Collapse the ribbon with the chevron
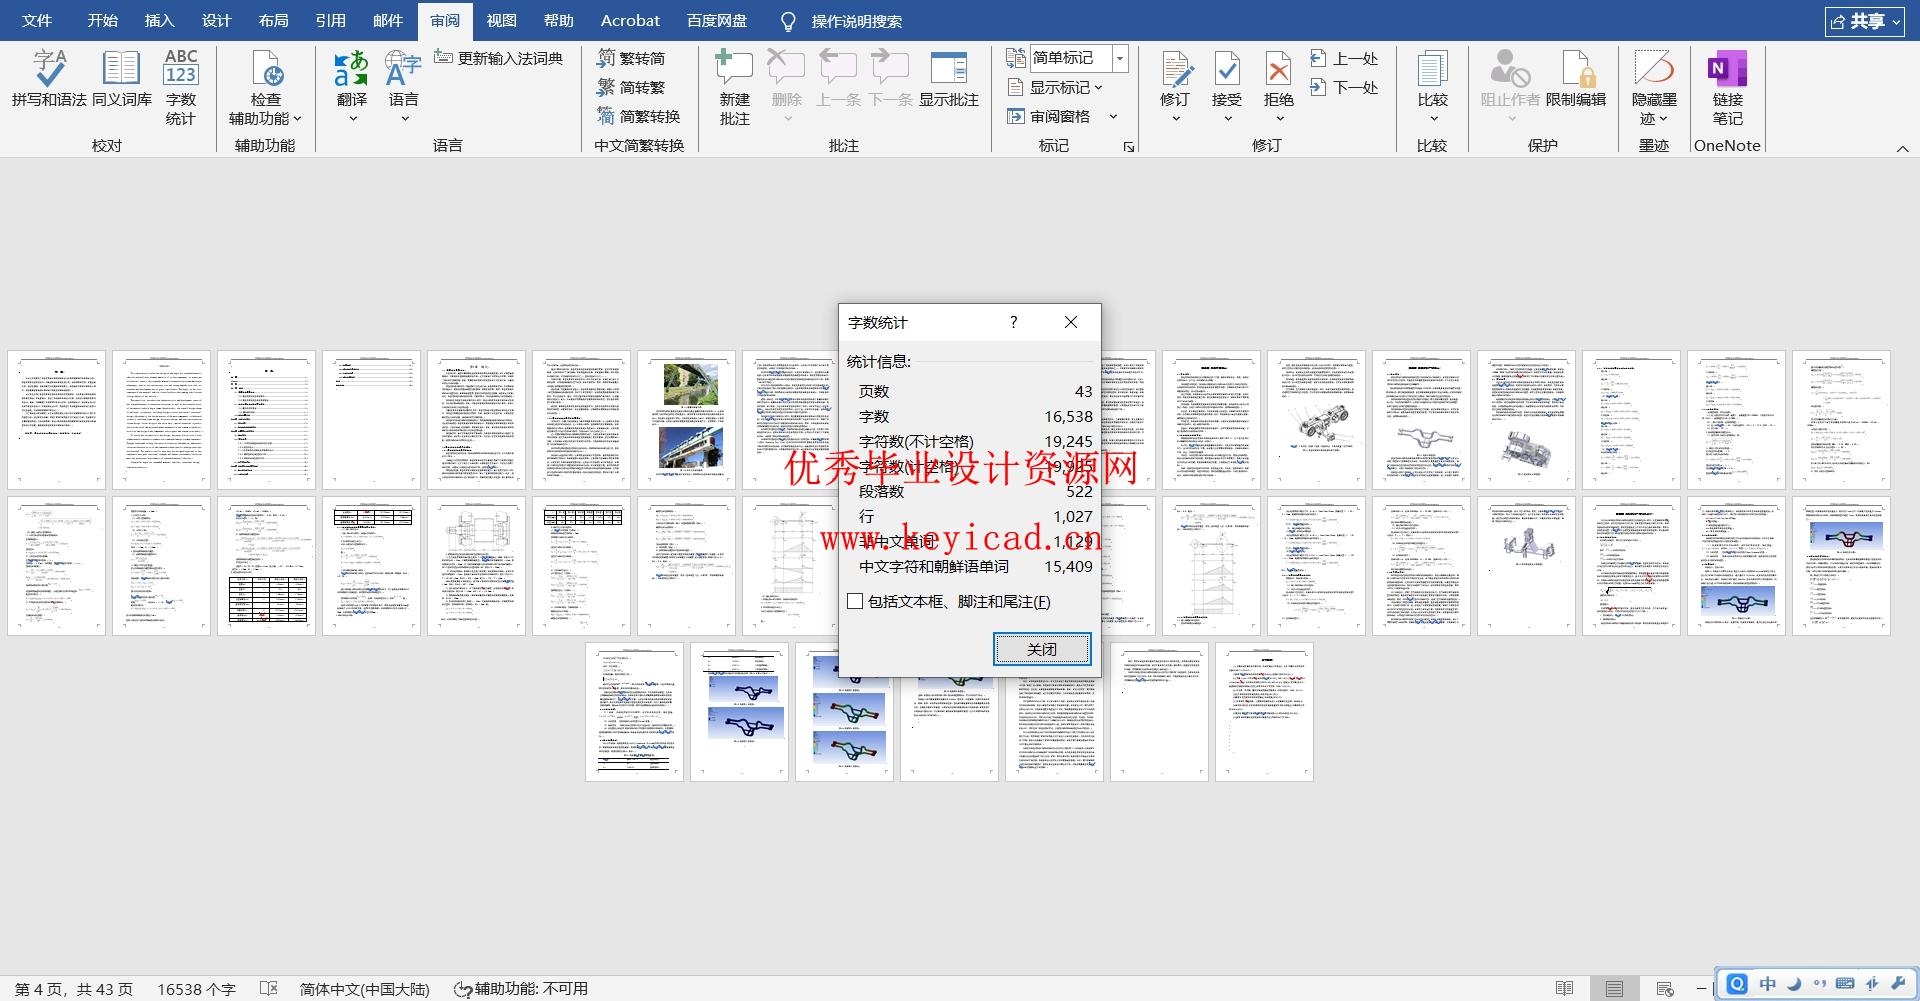 coord(1902,148)
